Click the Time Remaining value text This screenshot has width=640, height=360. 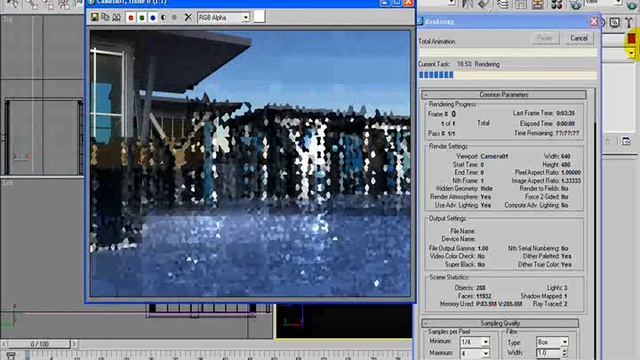[x=567, y=133]
